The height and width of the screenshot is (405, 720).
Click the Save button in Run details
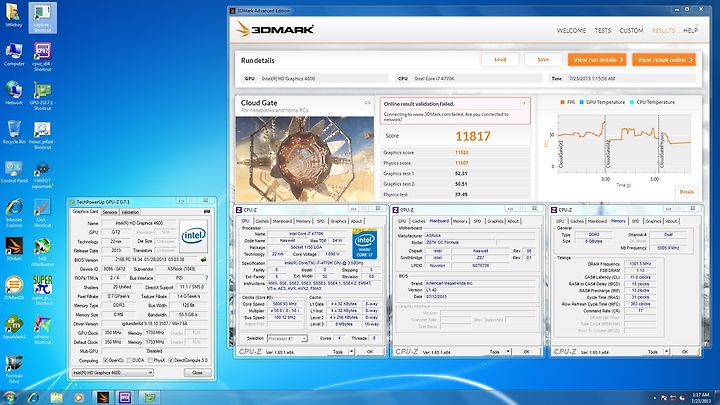pyautogui.click(x=543, y=60)
